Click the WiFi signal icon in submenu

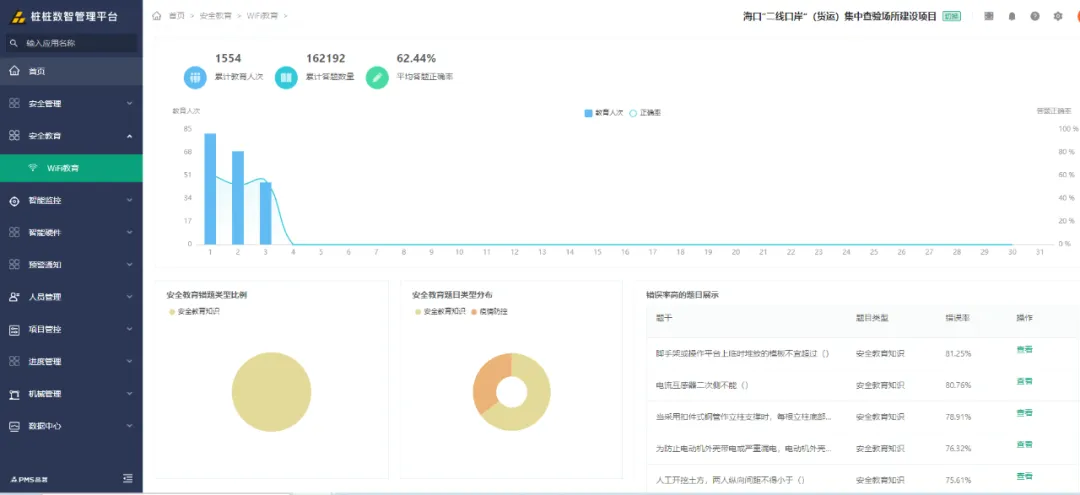(32, 168)
